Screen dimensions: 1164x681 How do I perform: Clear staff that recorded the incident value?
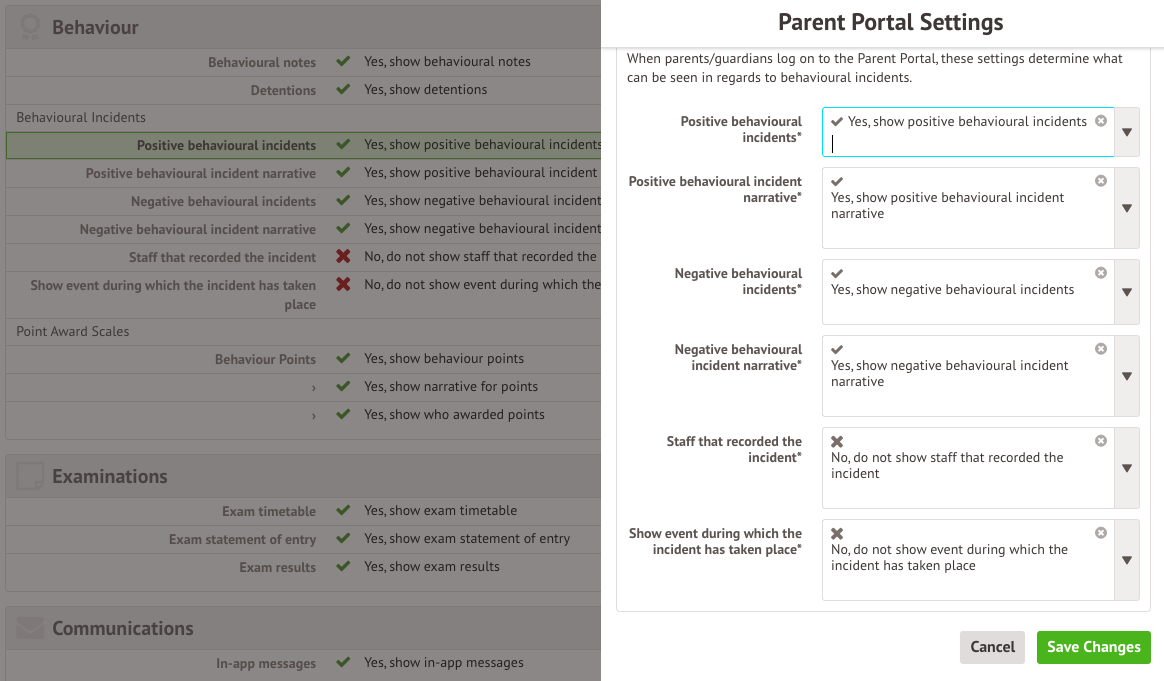(1101, 441)
